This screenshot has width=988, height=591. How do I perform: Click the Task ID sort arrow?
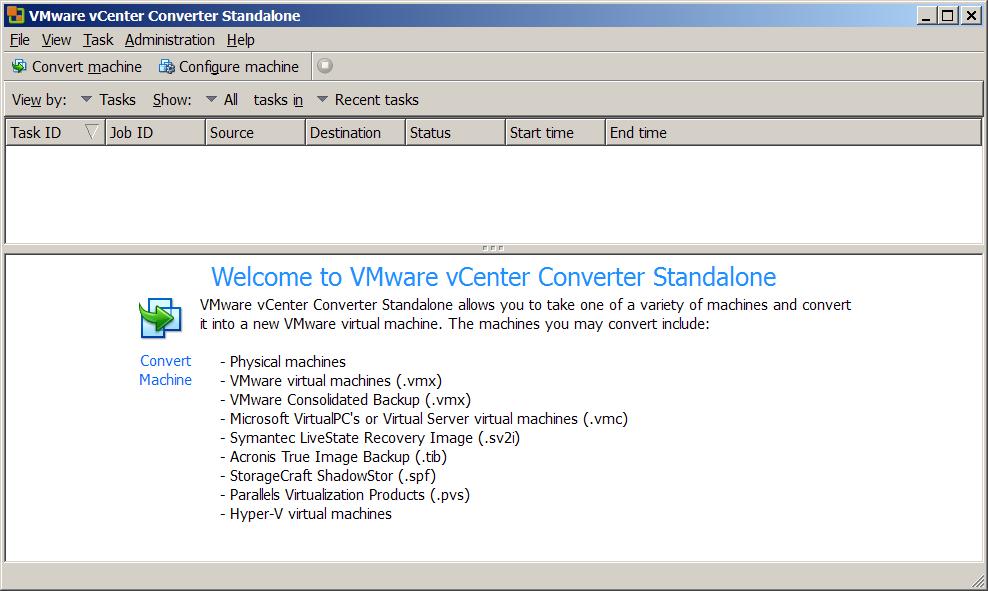[92, 132]
